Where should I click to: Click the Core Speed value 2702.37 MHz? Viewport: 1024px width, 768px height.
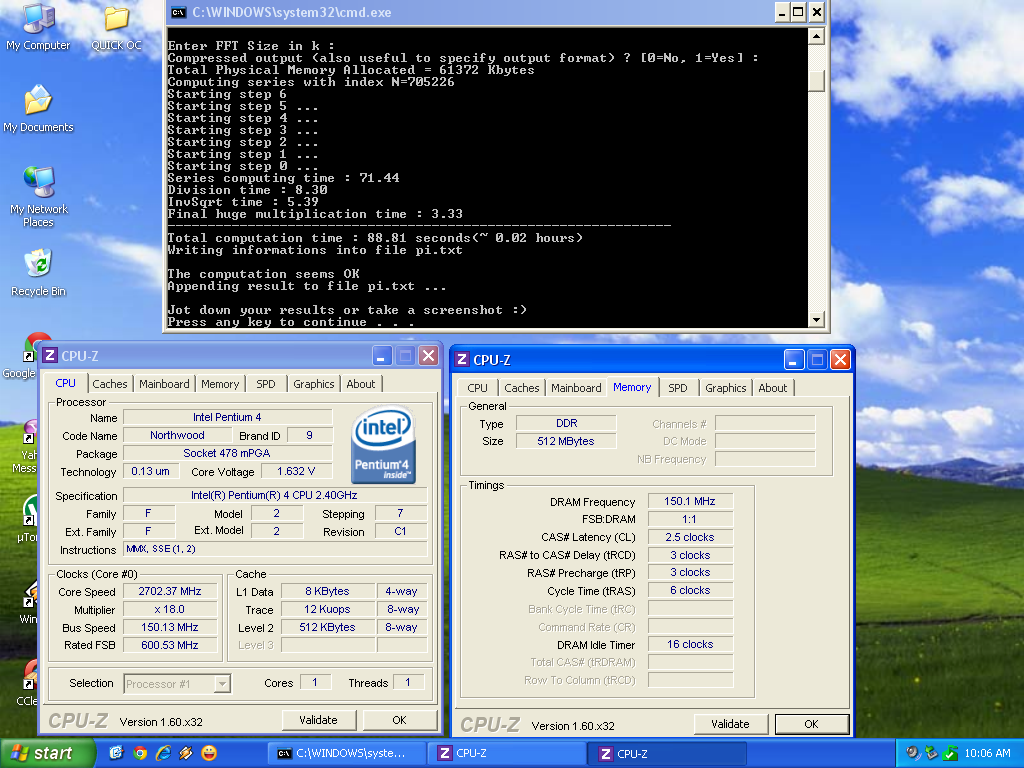tap(170, 591)
